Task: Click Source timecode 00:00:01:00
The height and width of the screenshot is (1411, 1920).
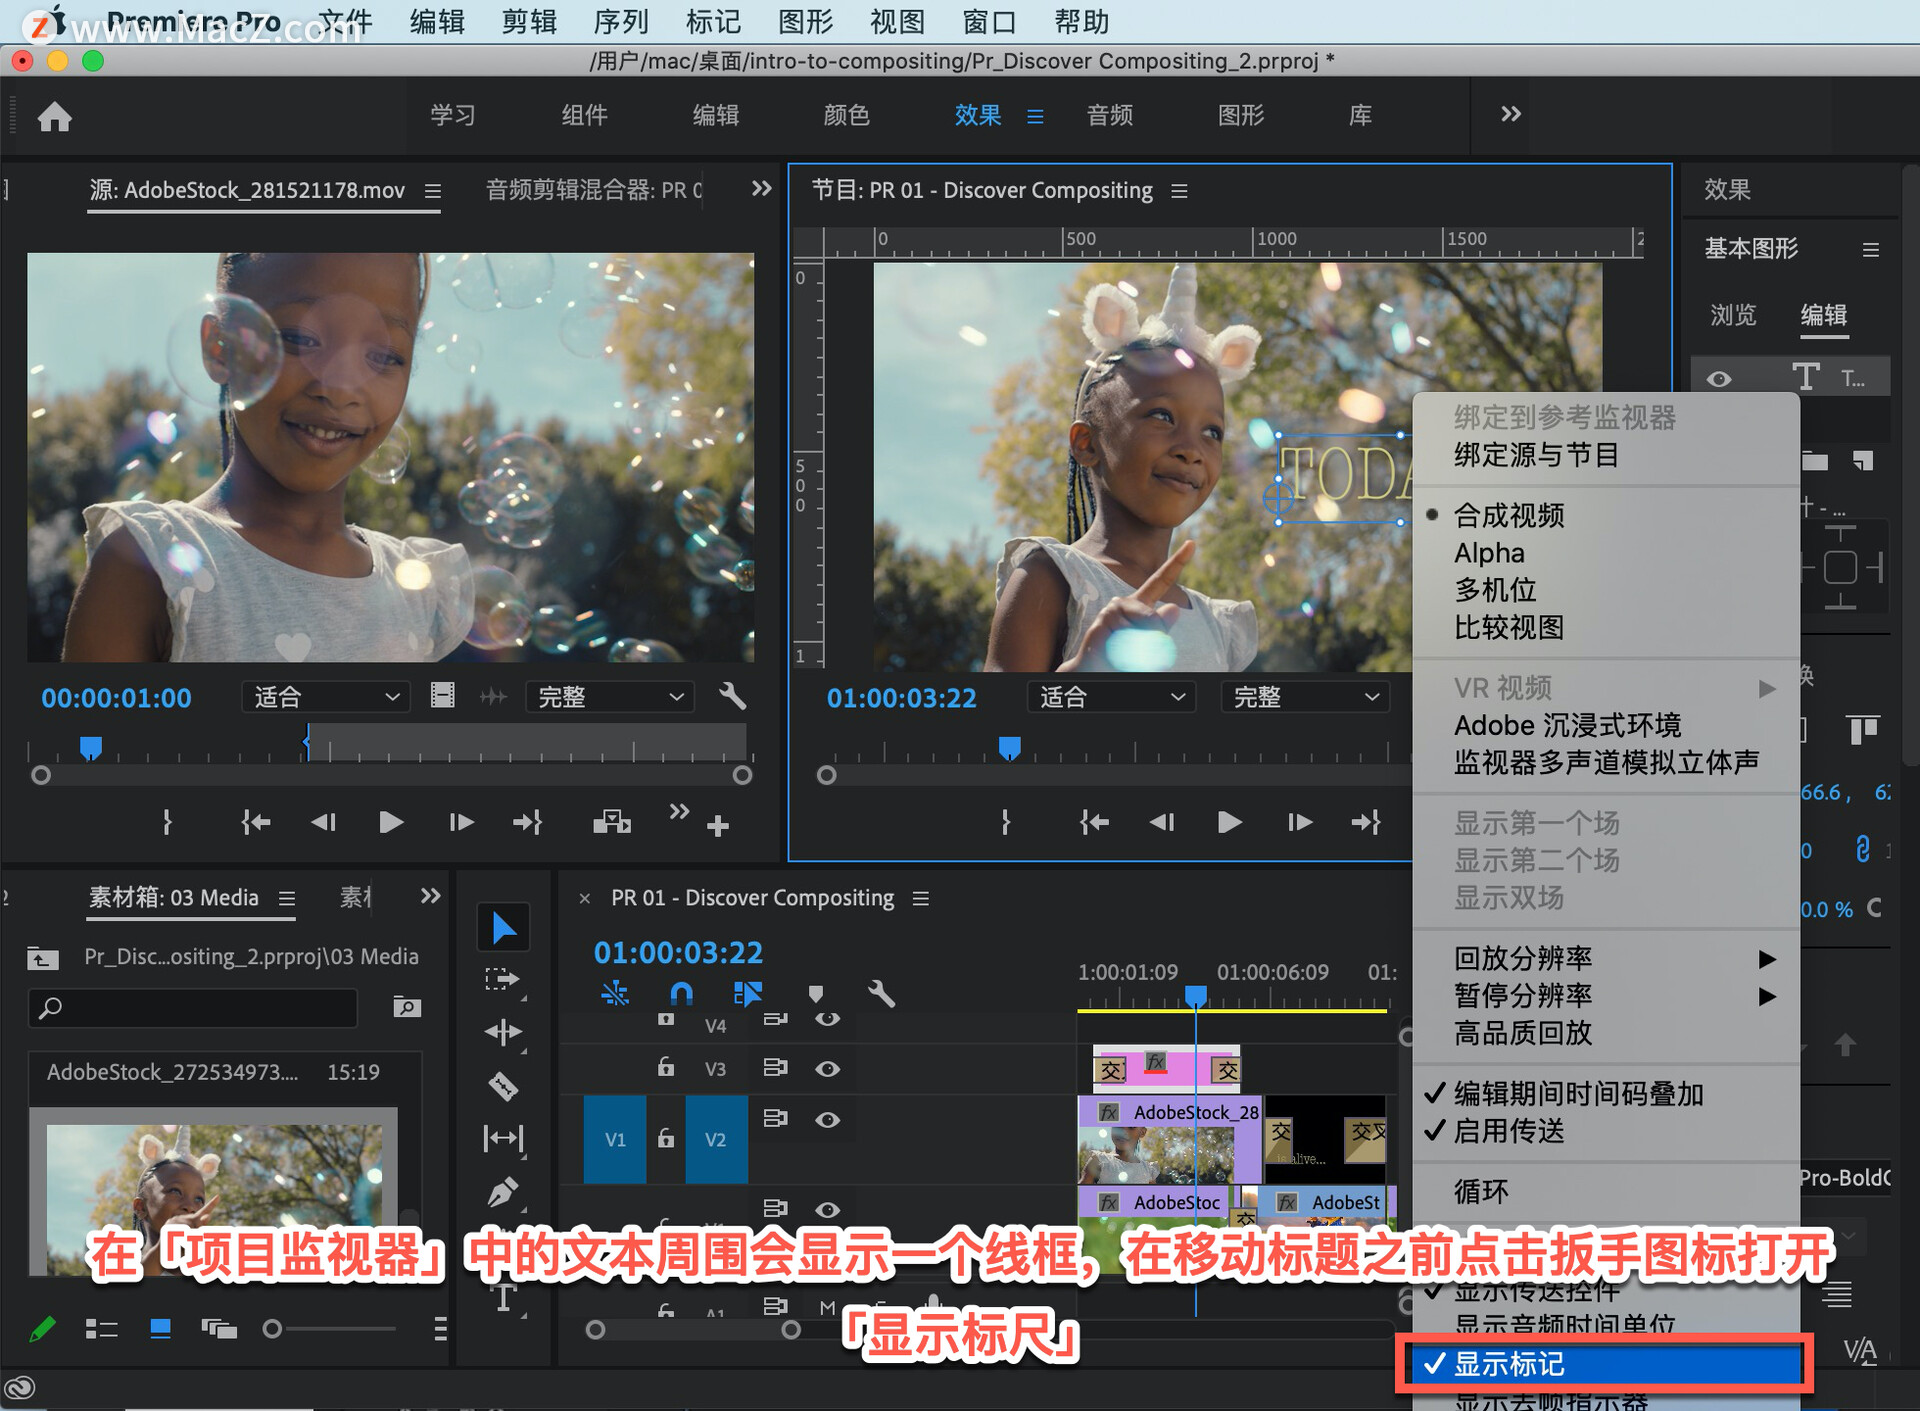Action: (x=116, y=698)
